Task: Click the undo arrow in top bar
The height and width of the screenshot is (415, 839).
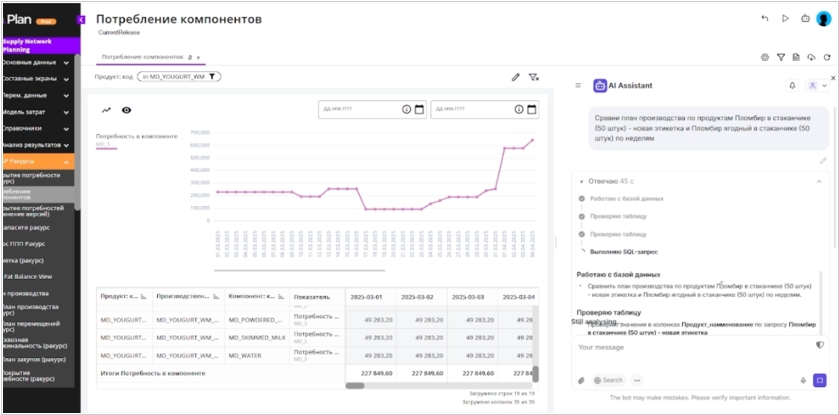Action: (x=765, y=18)
